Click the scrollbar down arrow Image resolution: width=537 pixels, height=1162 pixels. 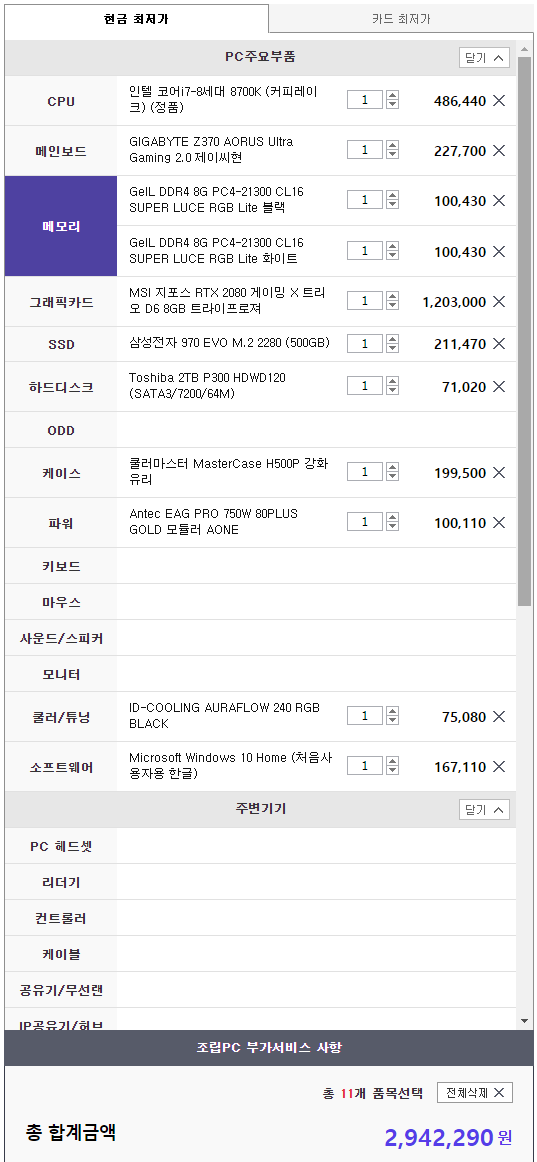click(524, 1021)
